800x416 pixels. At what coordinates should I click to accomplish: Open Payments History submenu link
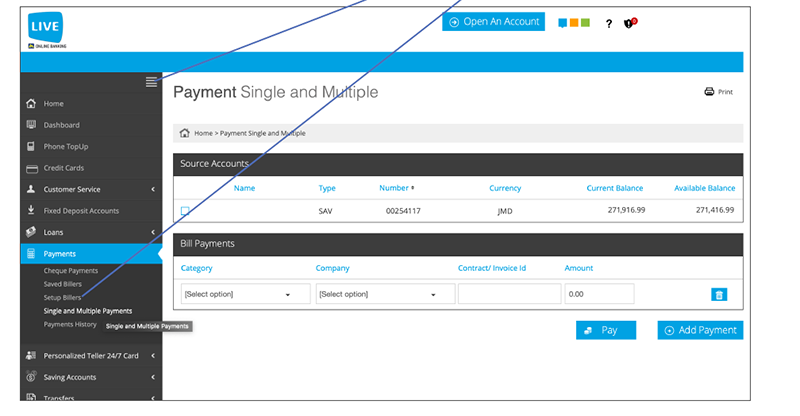pyautogui.click(x=70, y=324)
